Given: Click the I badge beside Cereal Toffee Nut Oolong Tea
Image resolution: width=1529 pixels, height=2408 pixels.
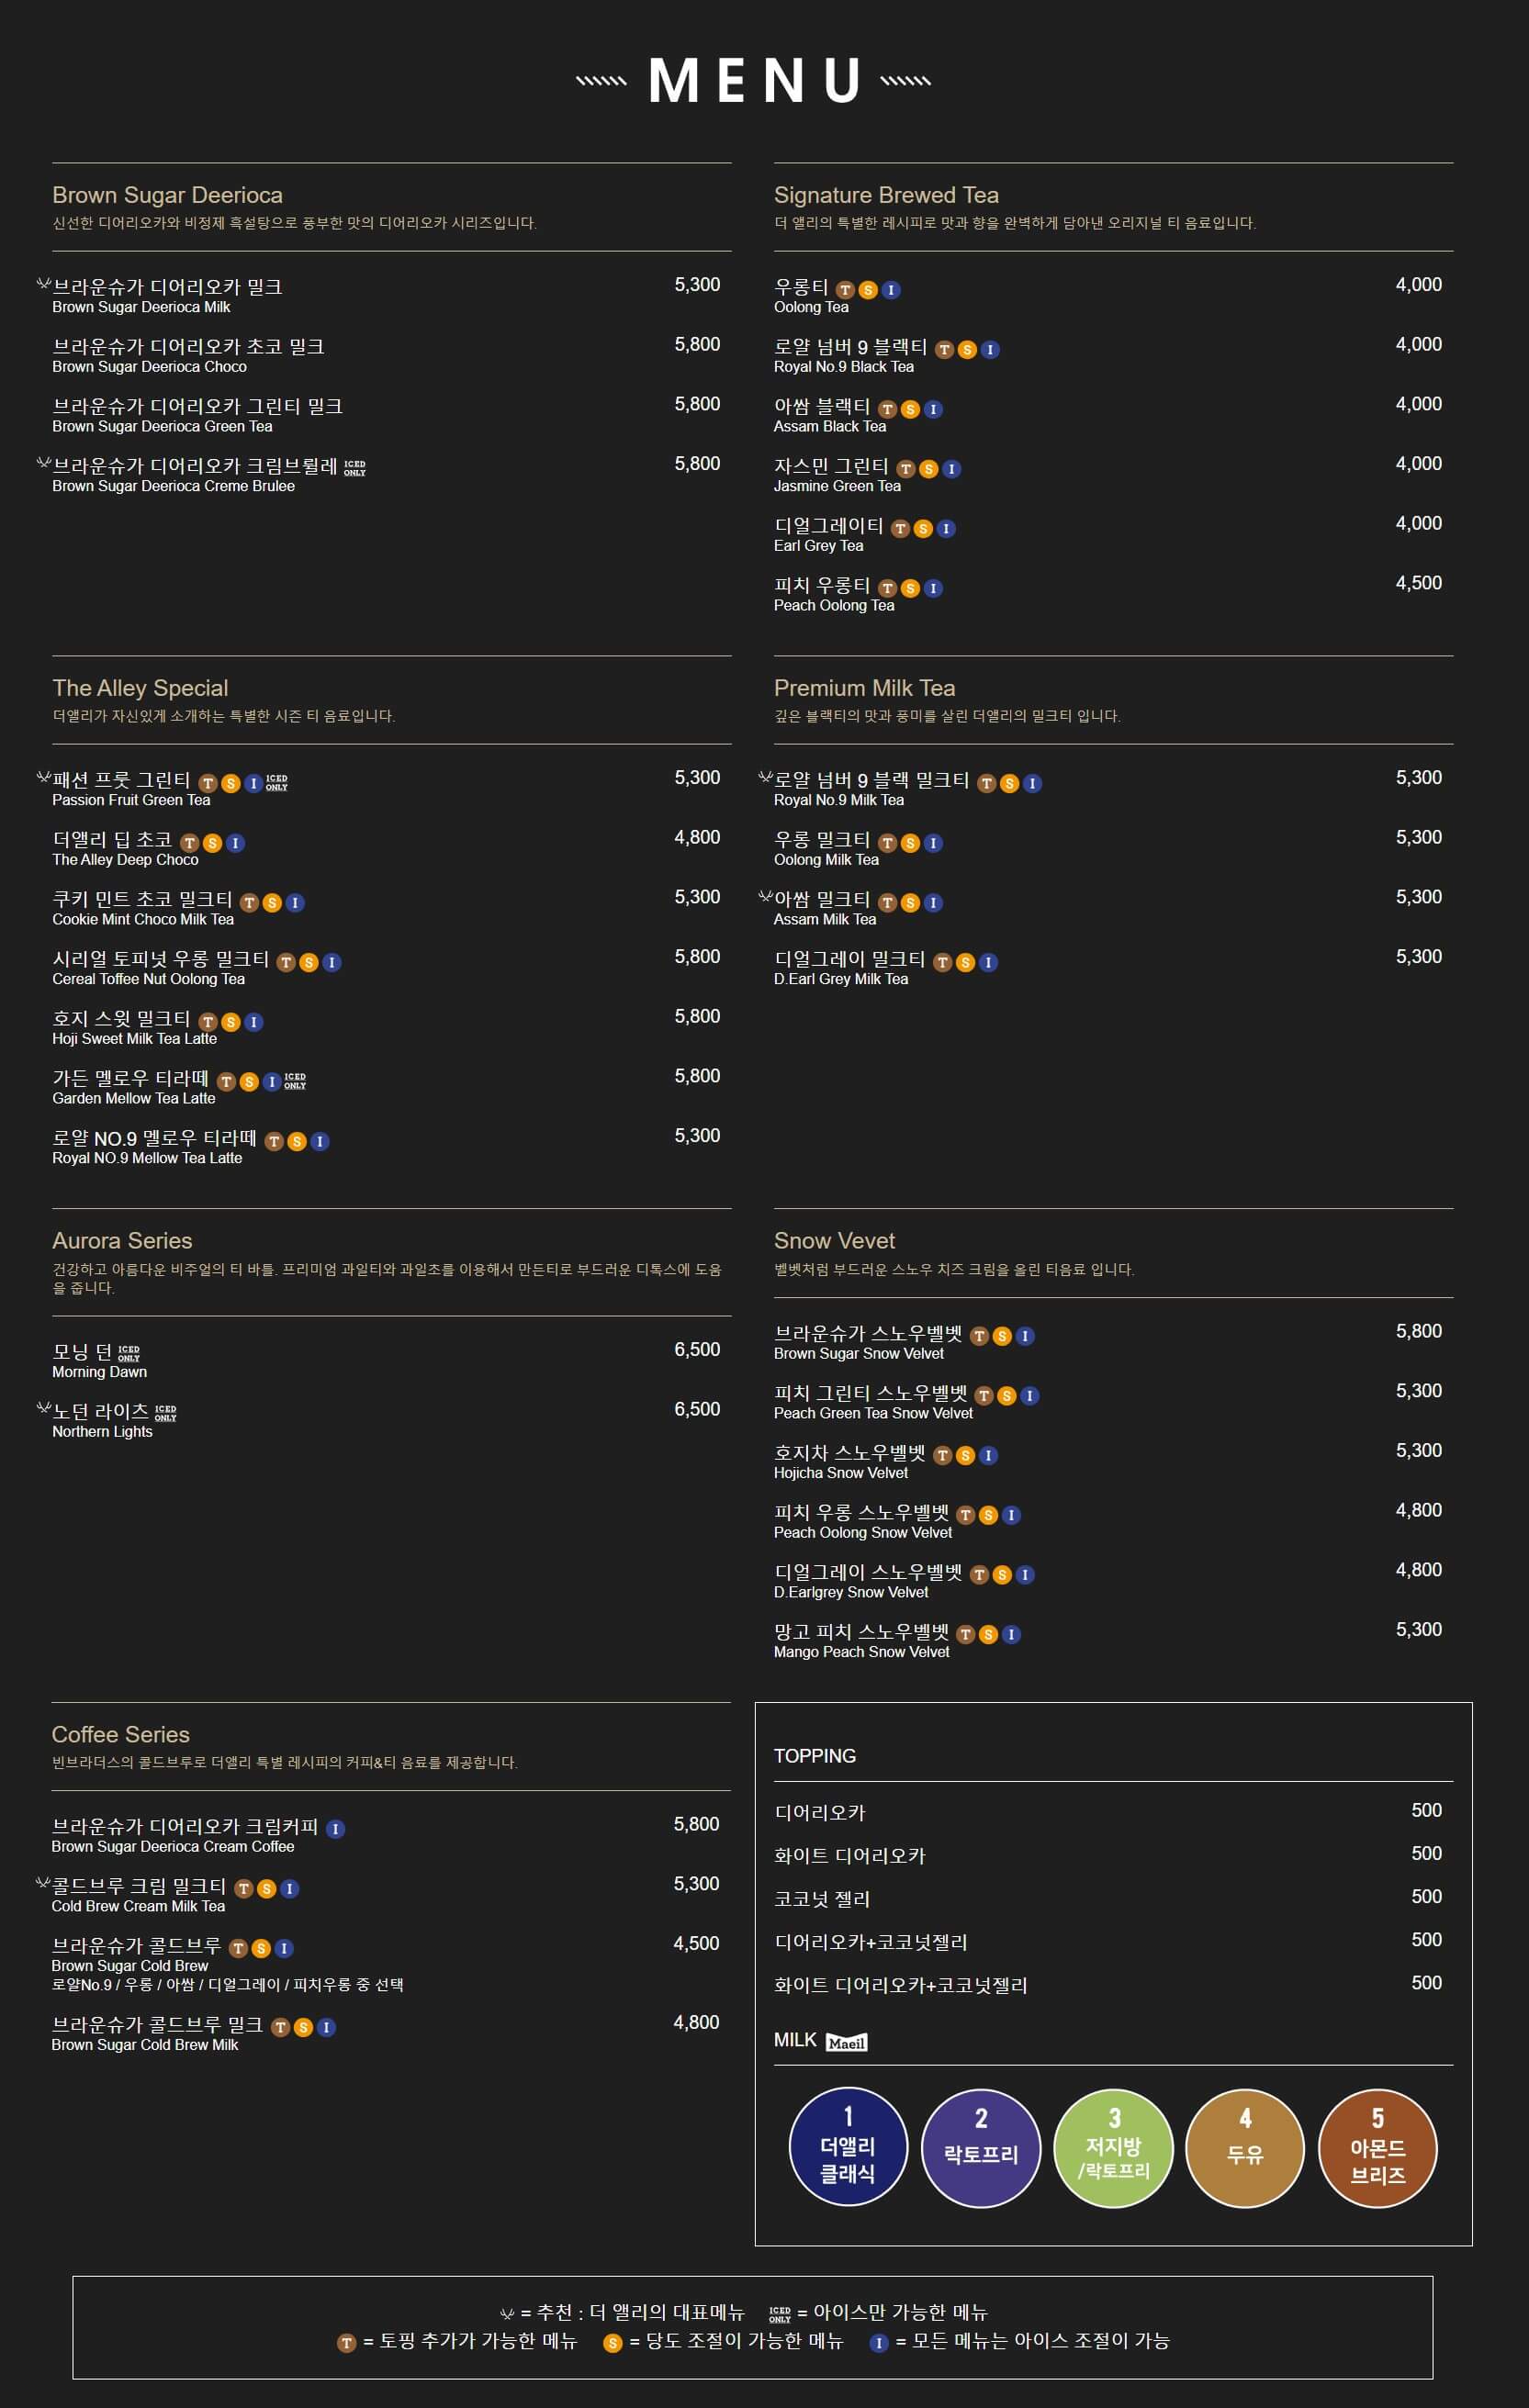Looking at the screenshot, I should [x=332, y=963].
